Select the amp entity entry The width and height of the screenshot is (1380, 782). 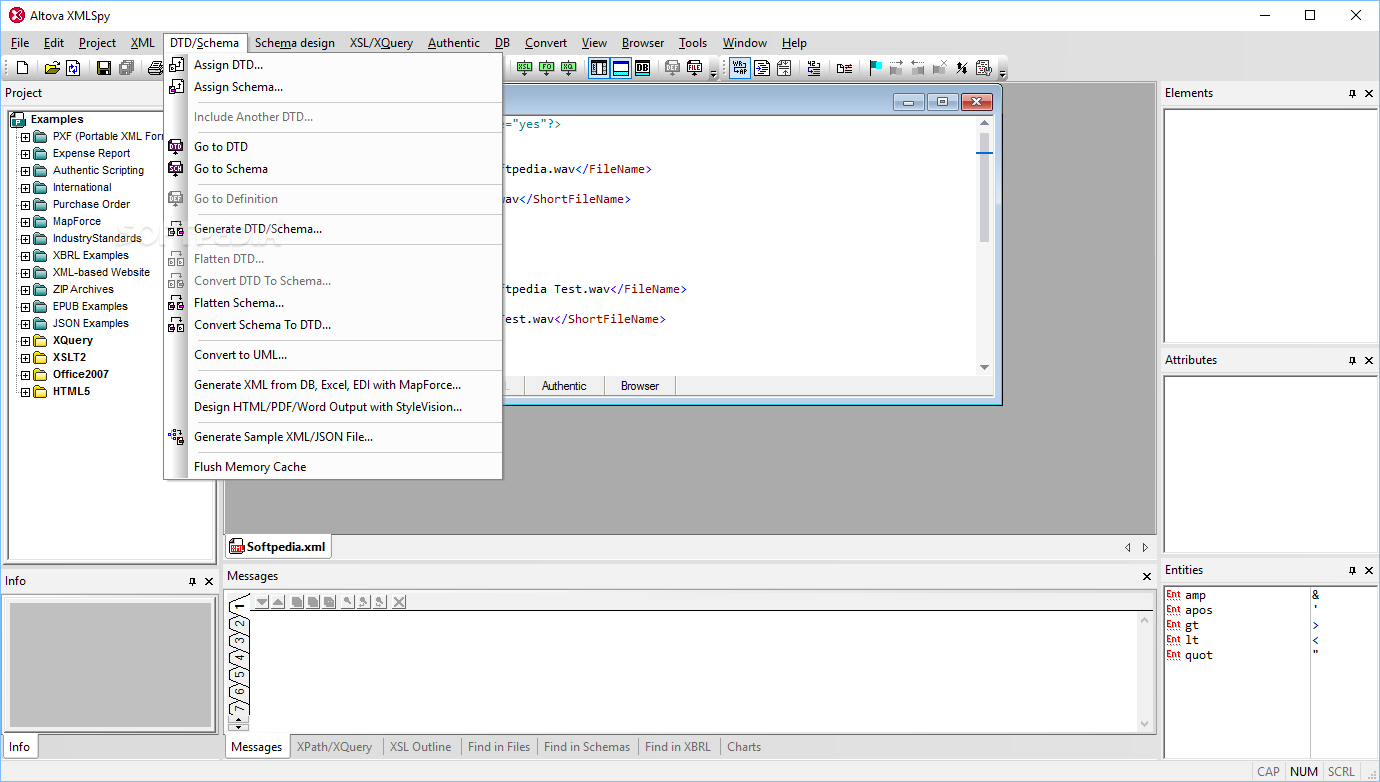coord(1196,595)
